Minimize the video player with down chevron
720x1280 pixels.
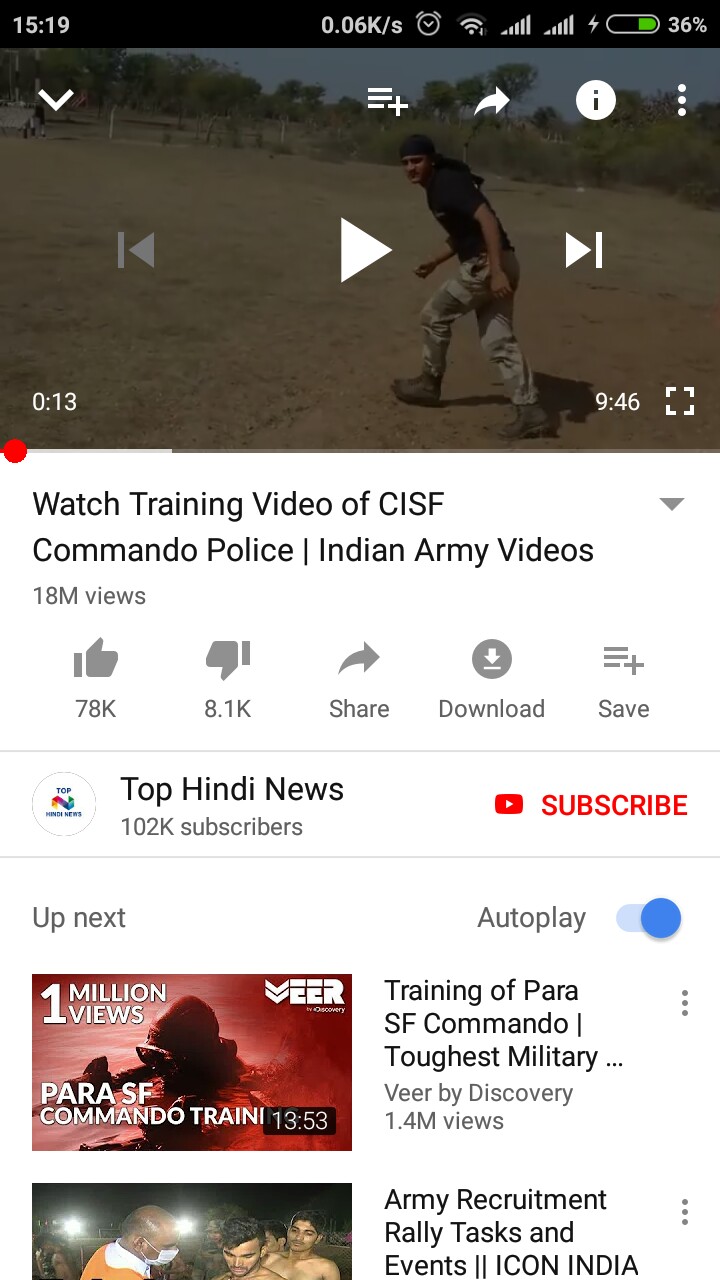pyautogui.click(x=56, y=100)
